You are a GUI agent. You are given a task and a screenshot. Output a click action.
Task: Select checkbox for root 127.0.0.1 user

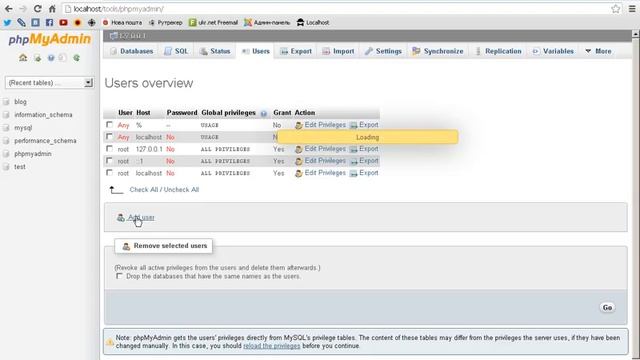[109, 149]
